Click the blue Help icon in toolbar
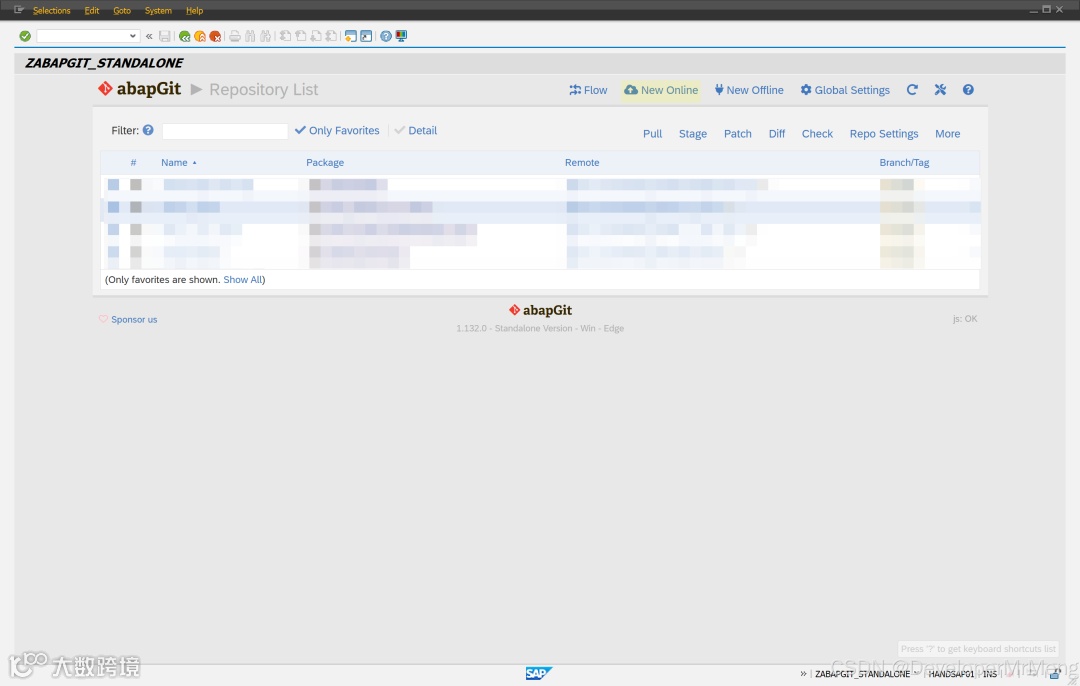This screenshot has width=1080, height=686. (386, 36)
